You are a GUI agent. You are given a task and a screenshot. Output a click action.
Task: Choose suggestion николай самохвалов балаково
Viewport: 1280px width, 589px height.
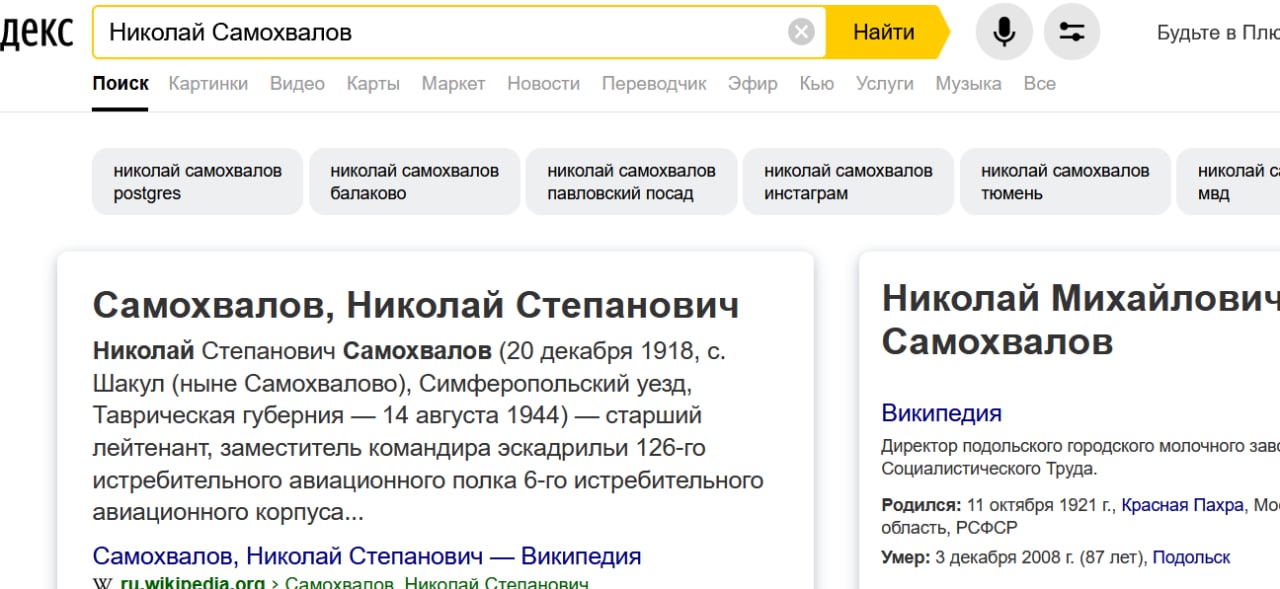(x=414, y=182)
